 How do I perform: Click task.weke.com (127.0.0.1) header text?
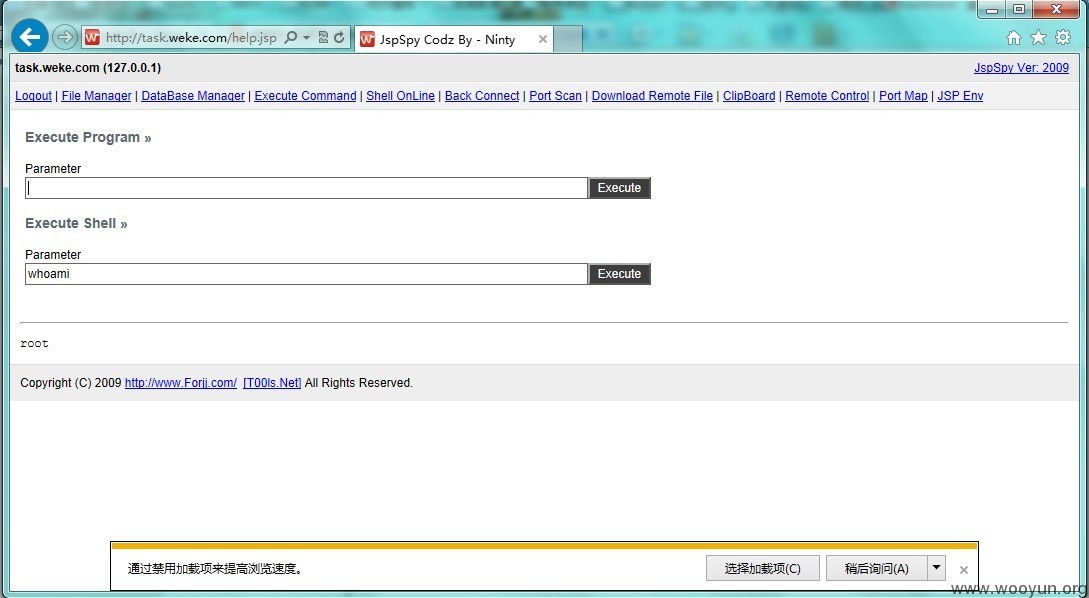[88, 68]
